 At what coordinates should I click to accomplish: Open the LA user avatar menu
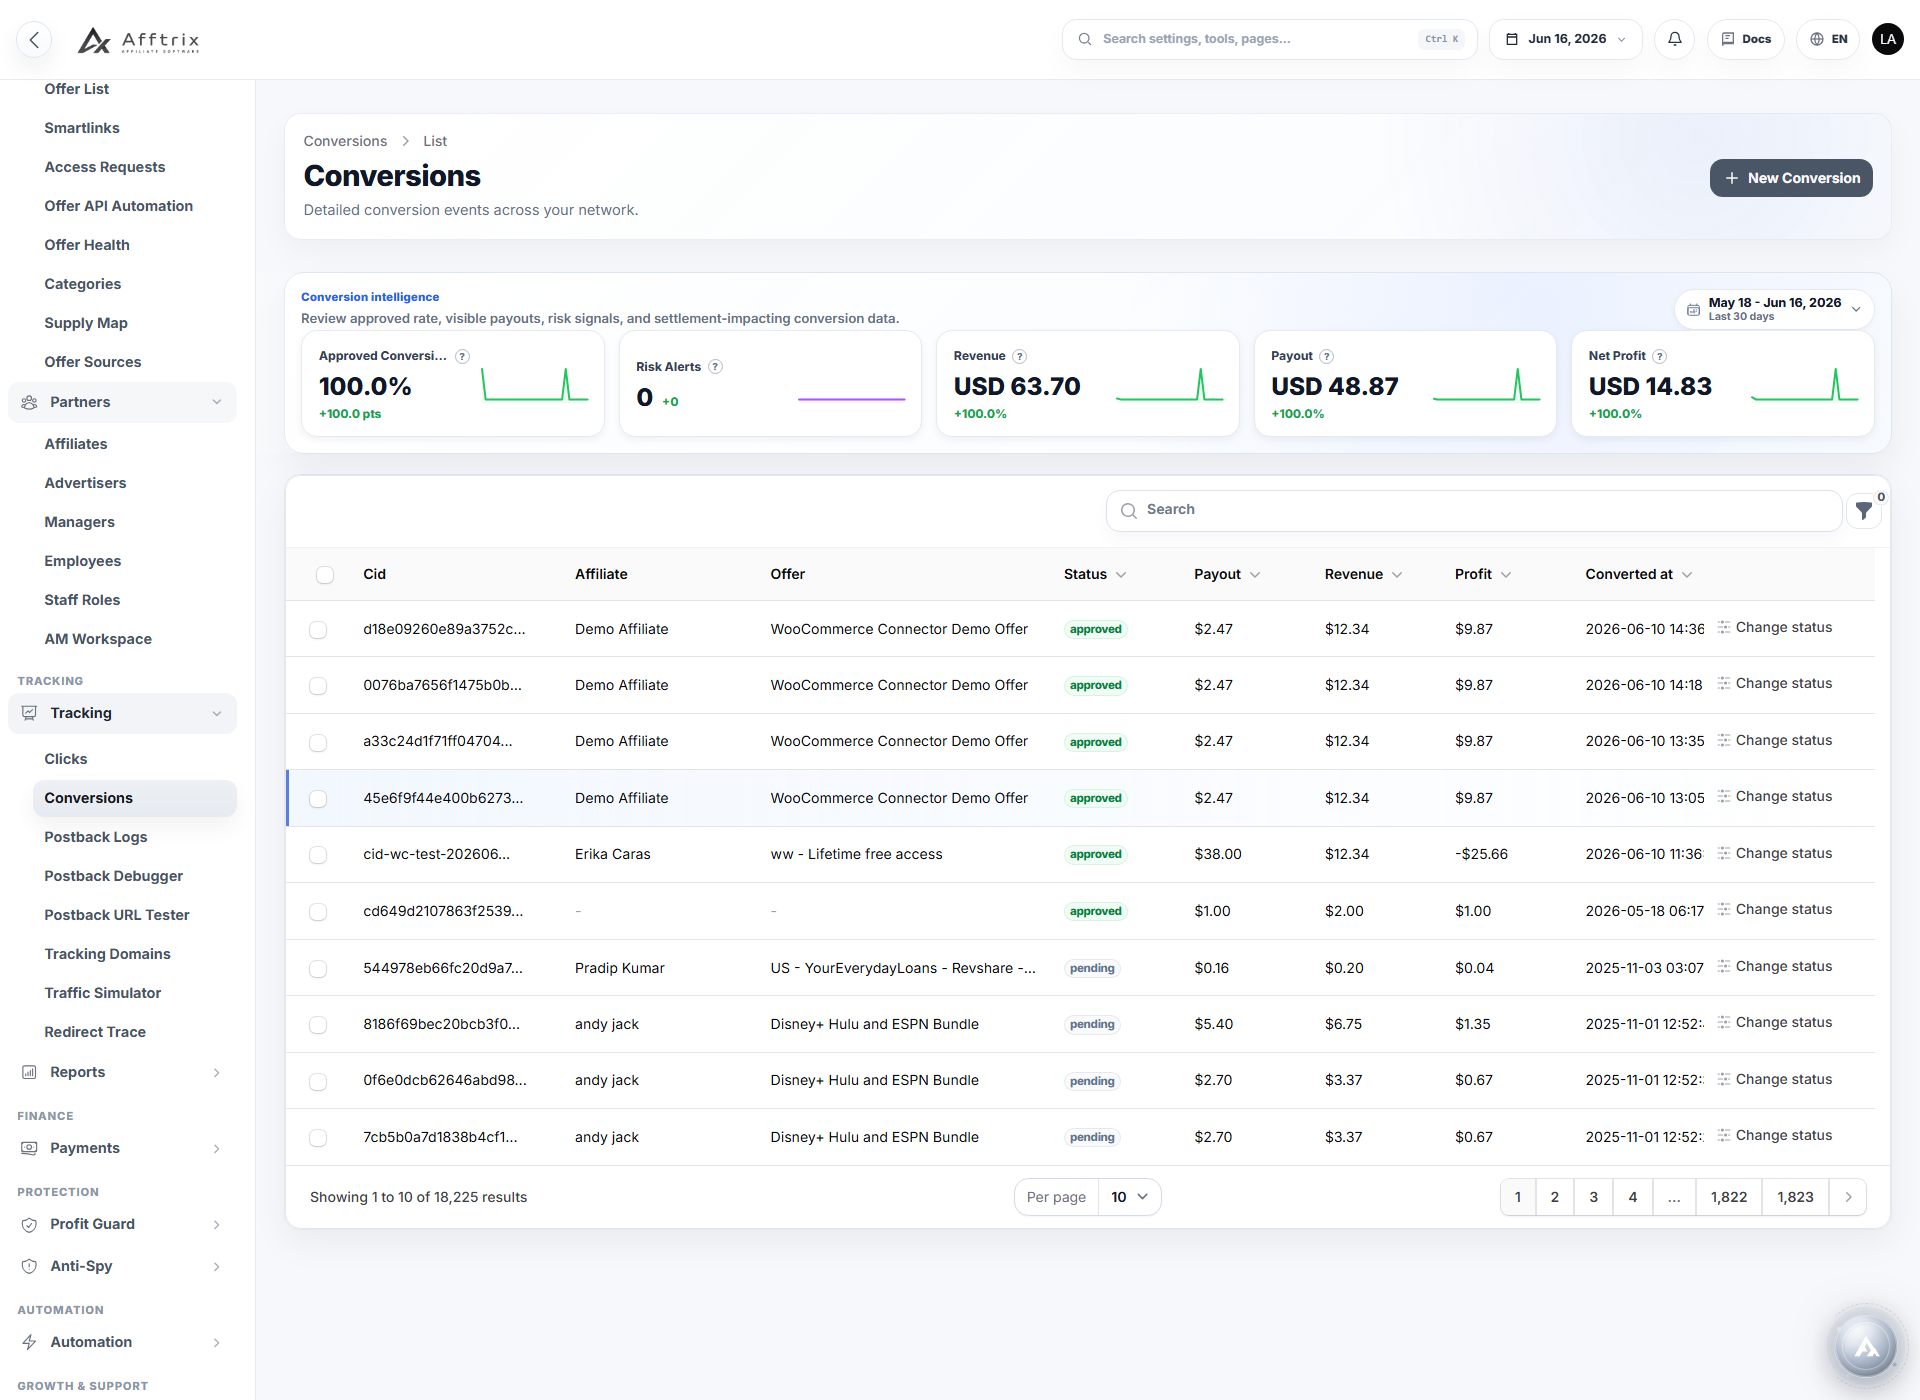[x=1888, y=39]
